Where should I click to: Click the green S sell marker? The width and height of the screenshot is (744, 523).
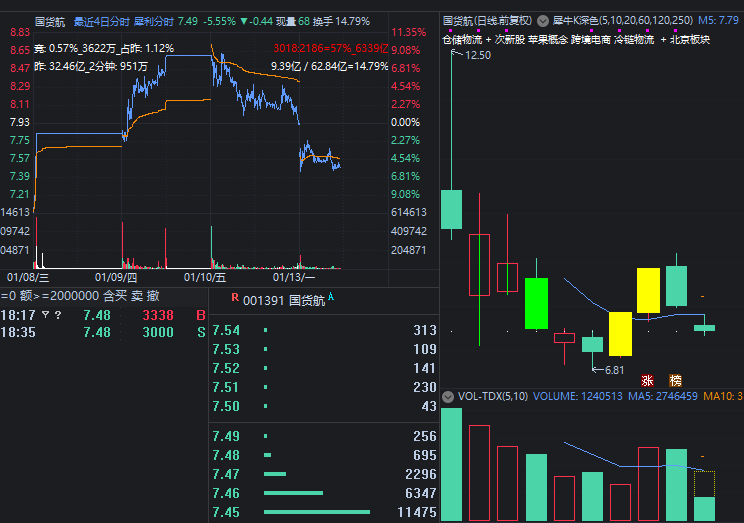(x=200, y=332)
